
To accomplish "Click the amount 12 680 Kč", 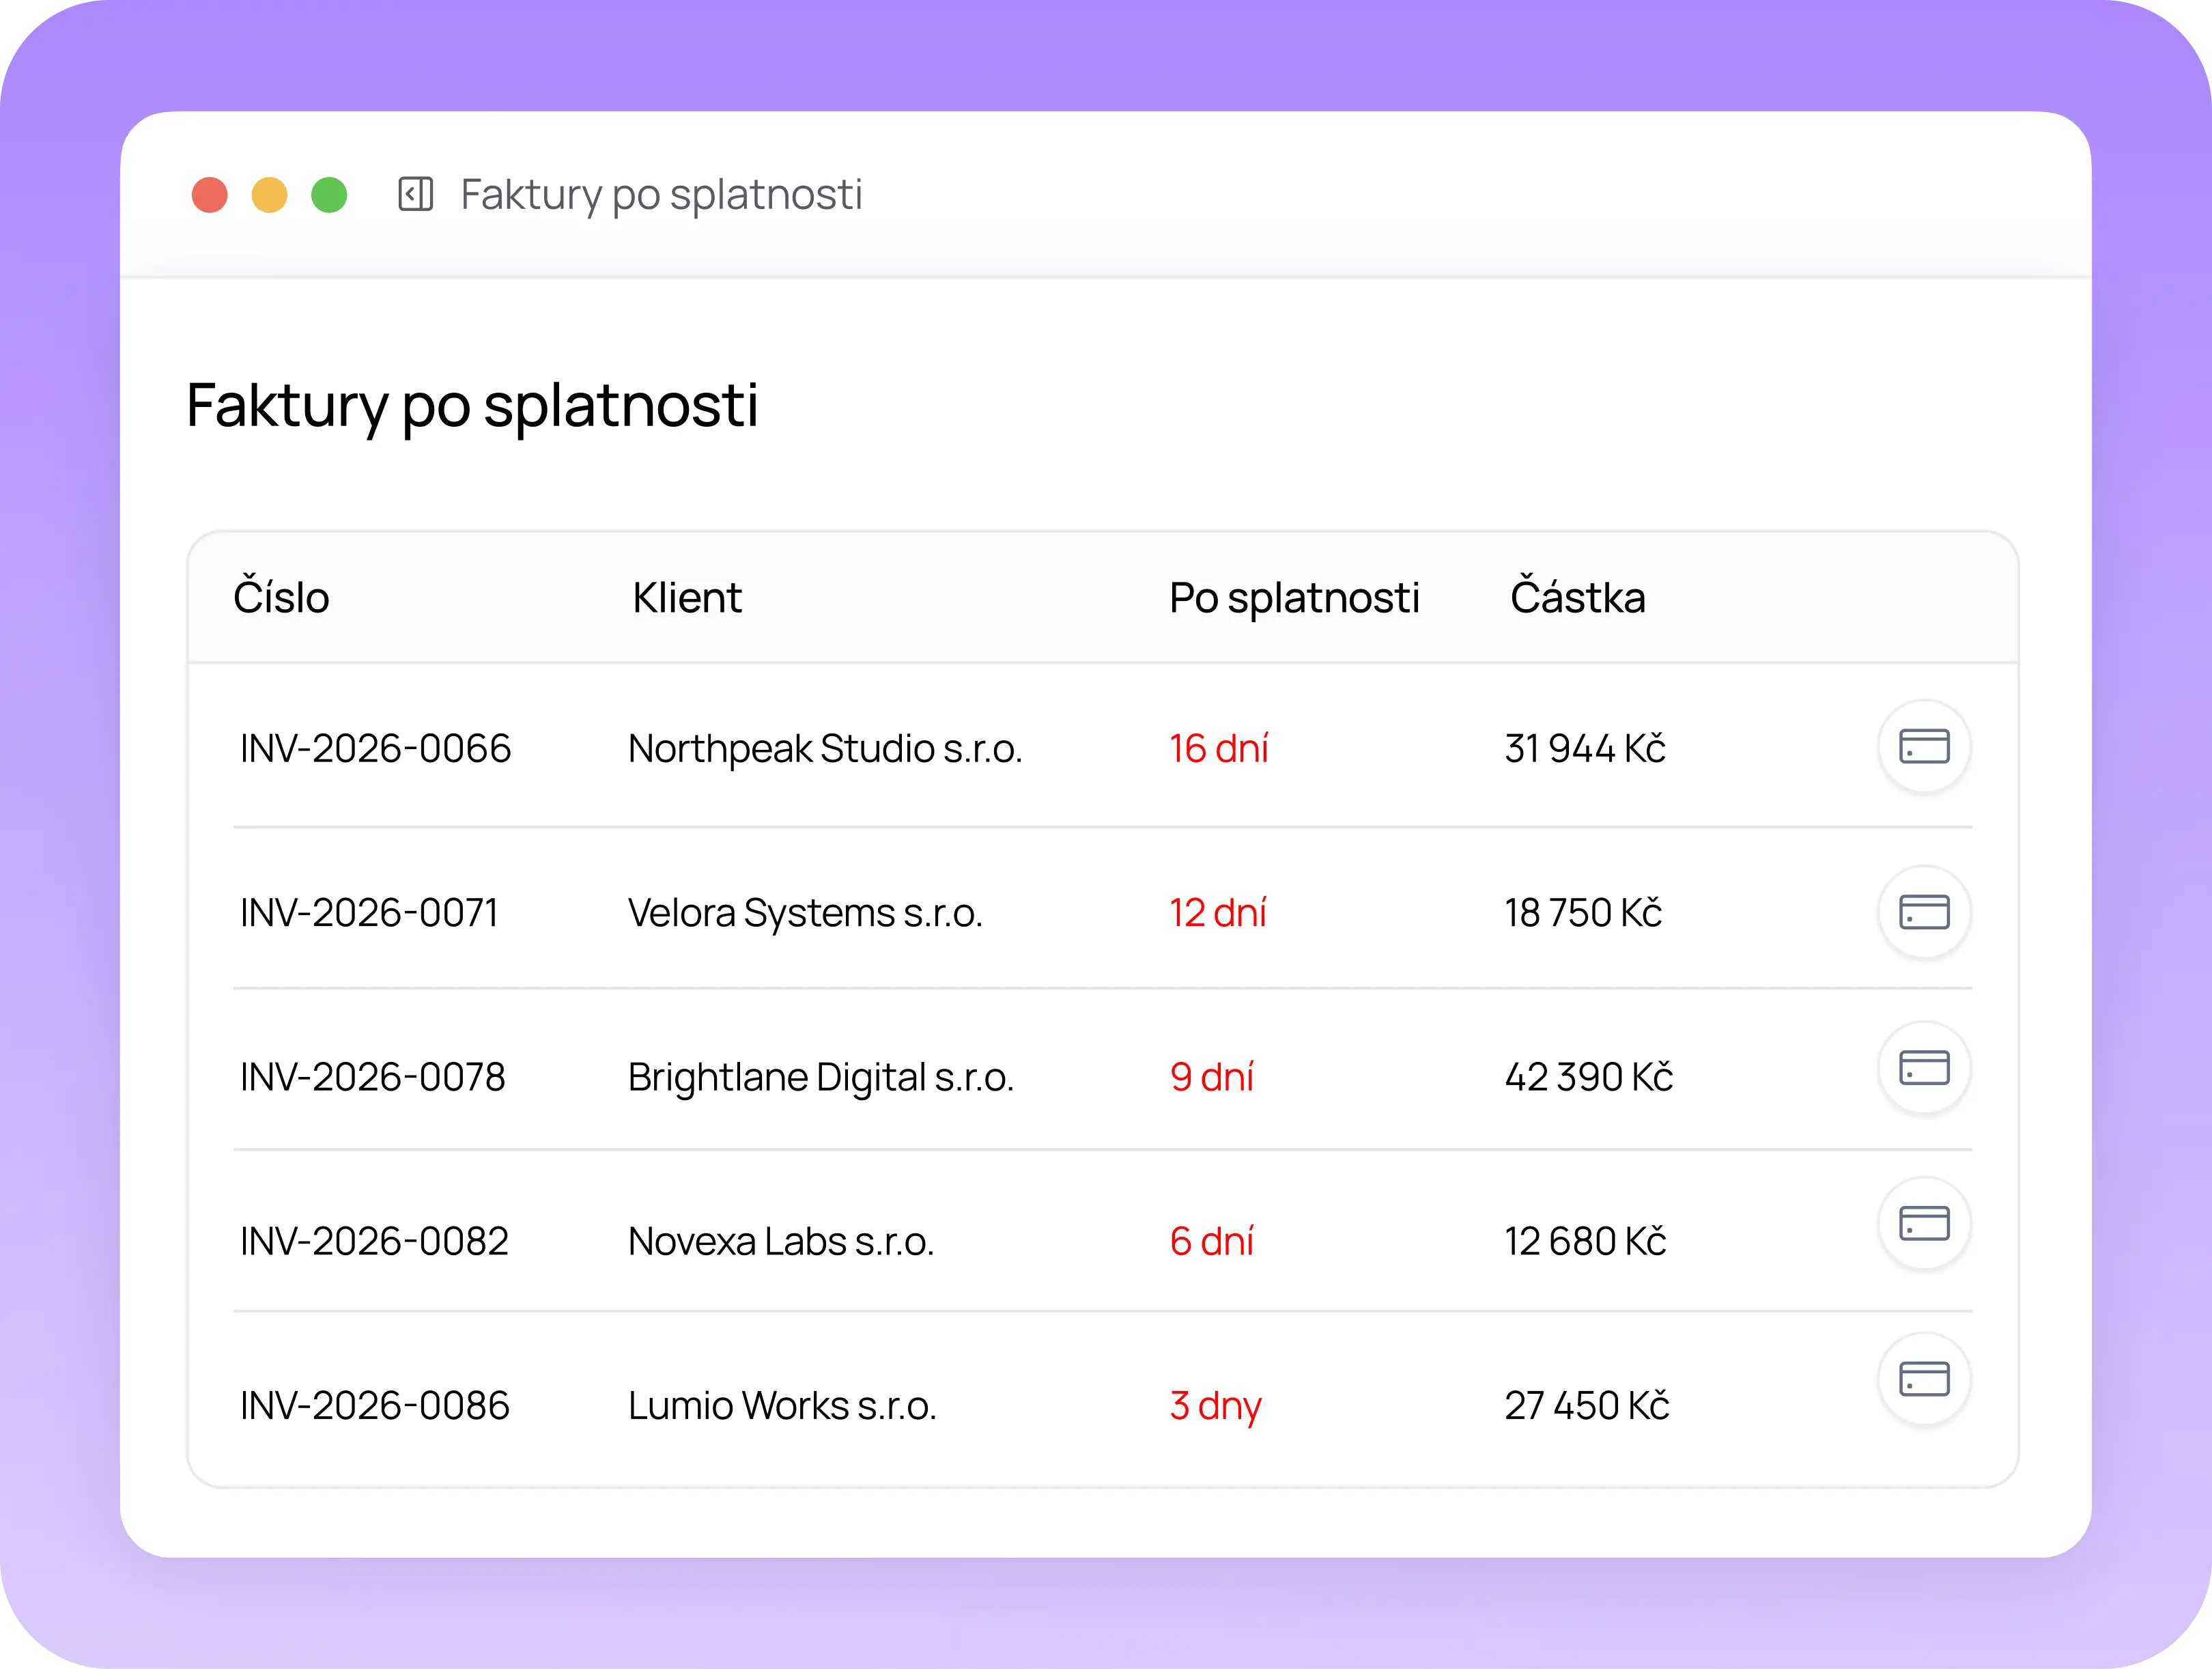I will (1585, 1241).
